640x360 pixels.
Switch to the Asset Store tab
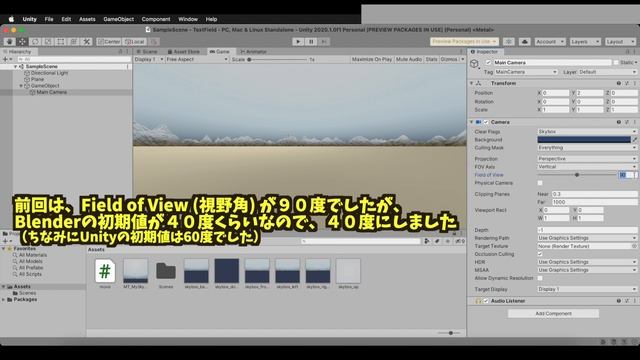183,52
